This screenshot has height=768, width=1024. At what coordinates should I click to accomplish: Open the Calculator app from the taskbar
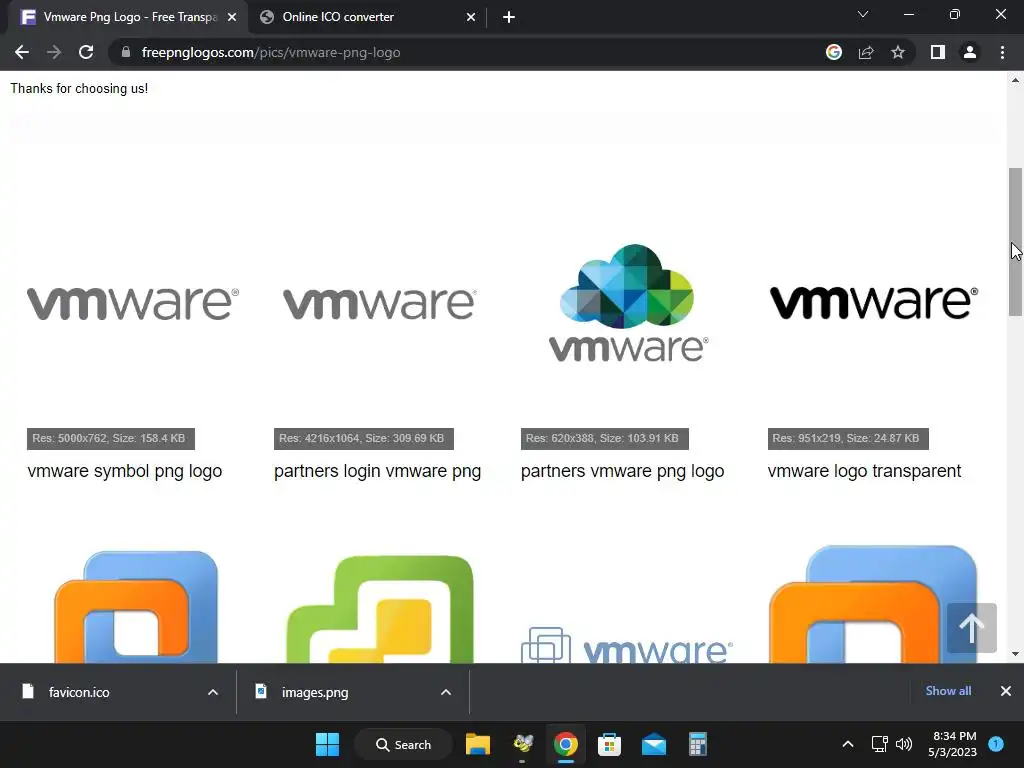pyautogui.click(x=697, y=744)
